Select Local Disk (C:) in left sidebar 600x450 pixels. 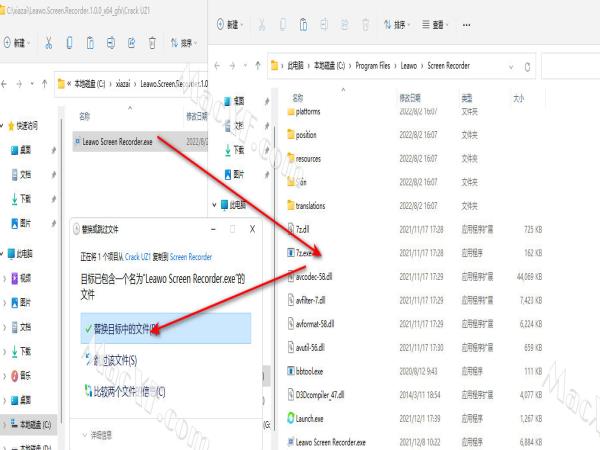[31, 424]
